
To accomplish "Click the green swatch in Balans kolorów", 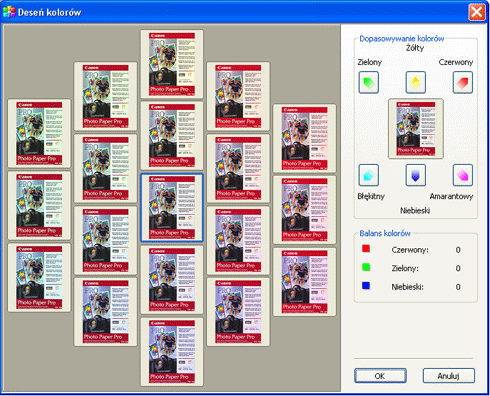I will tap(366, 267).
